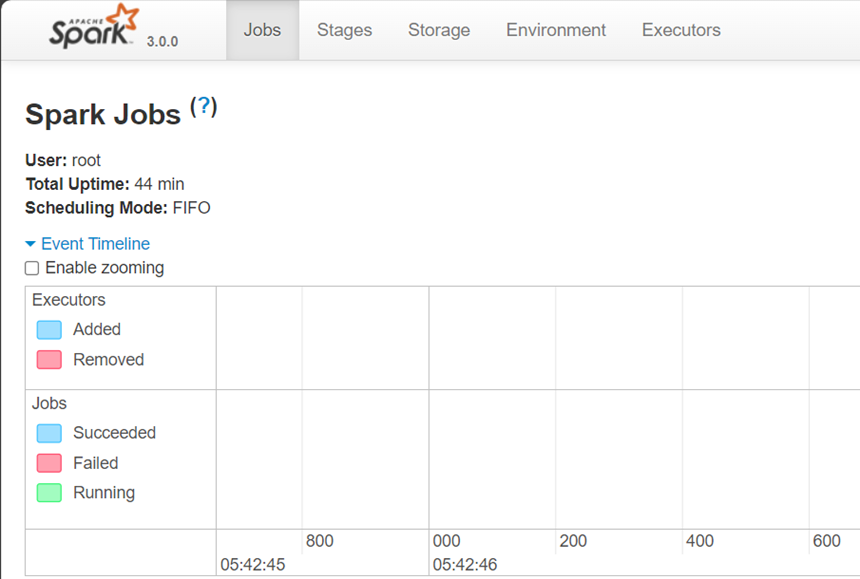Click the 800 millisecond axis marker
Viewport: 860px width, 579px height.
click(x=320, y=541)
